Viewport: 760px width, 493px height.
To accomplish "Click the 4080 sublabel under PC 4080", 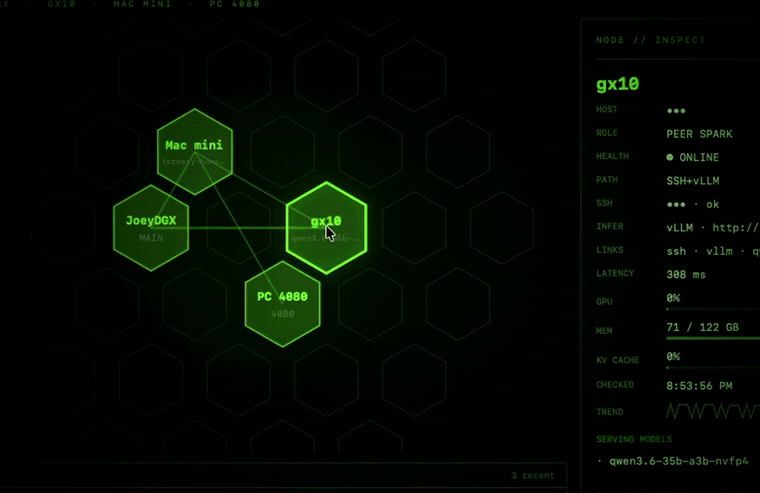I will point(283,314).
